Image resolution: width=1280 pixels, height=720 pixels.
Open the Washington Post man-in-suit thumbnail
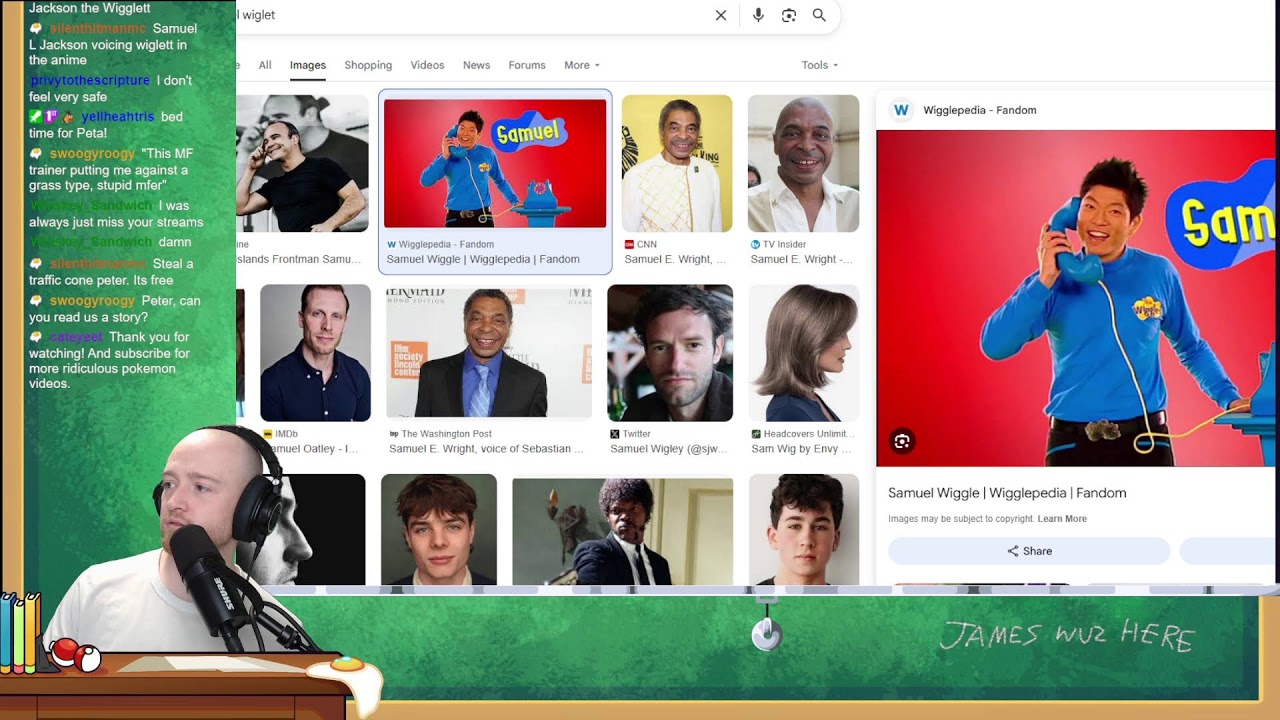pyautogui.click(x=489, y=353)
